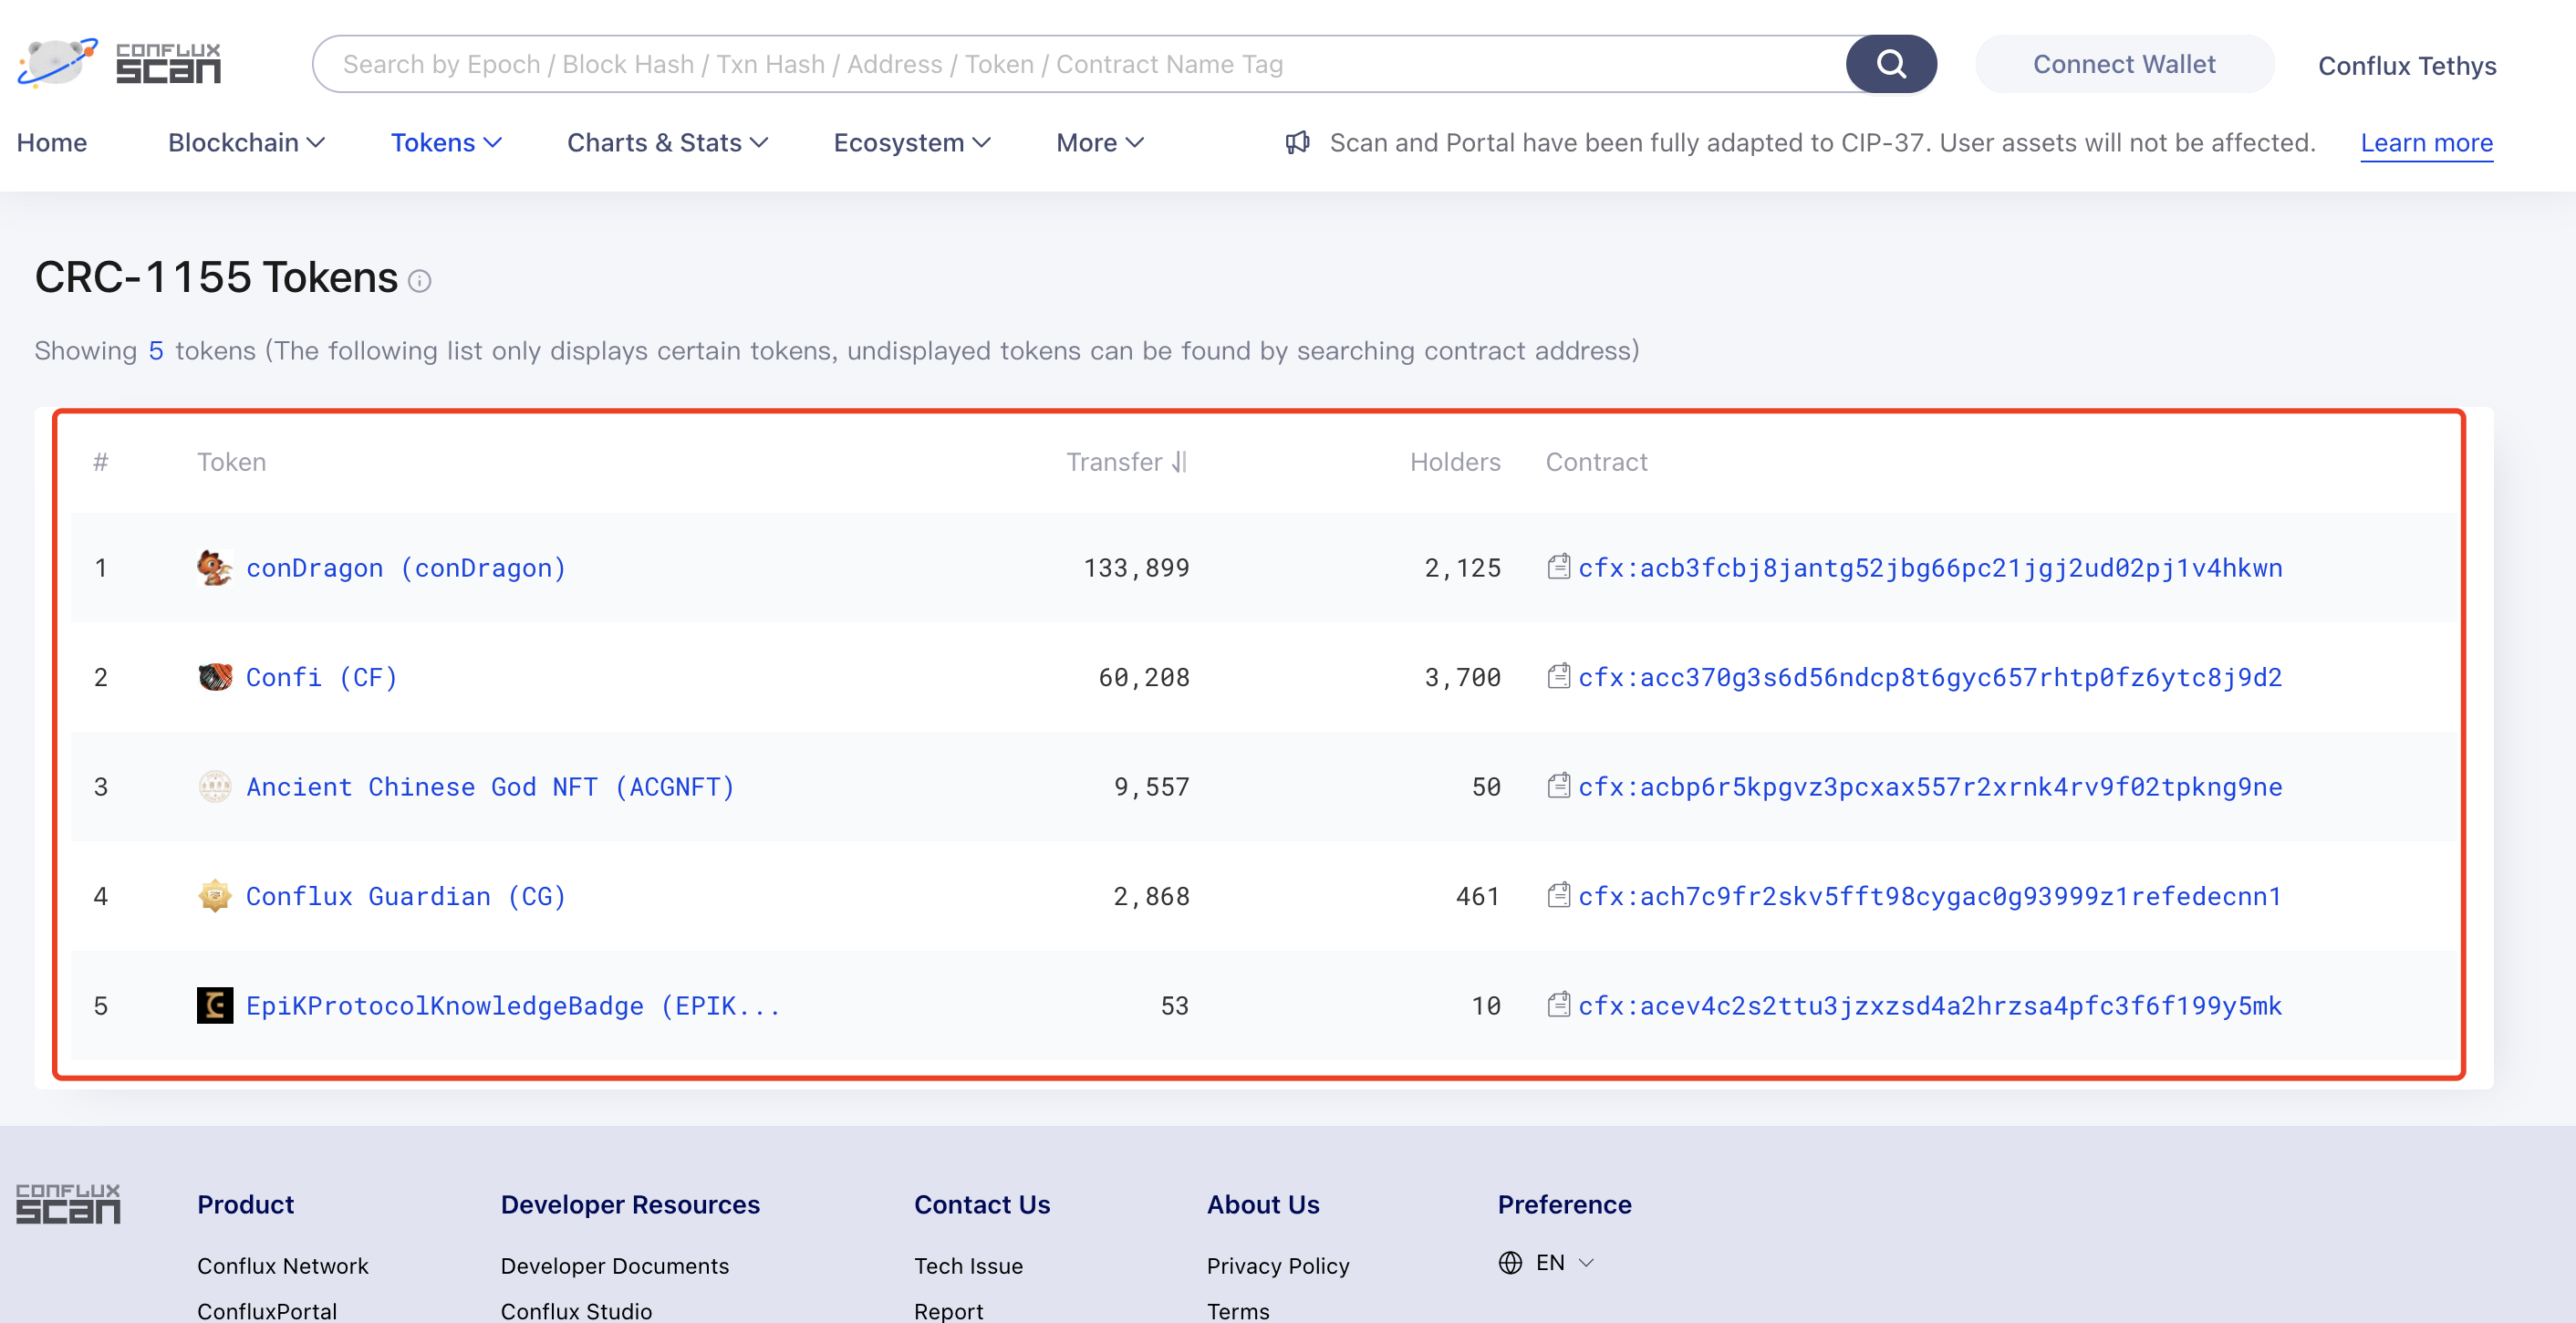Click the magnifier search button
This screenshot has width=2576, height=1323.
tap(1890, 64)
